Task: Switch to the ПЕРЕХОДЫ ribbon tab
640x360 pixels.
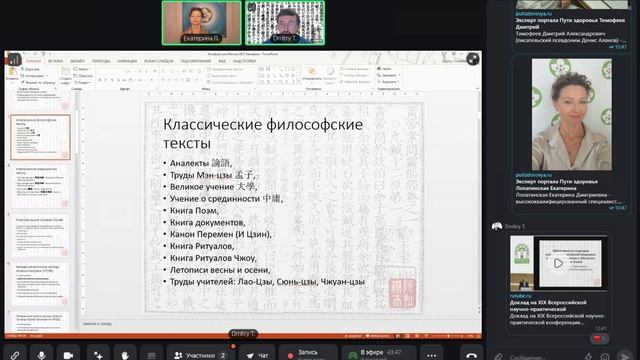Action: pos(101,61)
